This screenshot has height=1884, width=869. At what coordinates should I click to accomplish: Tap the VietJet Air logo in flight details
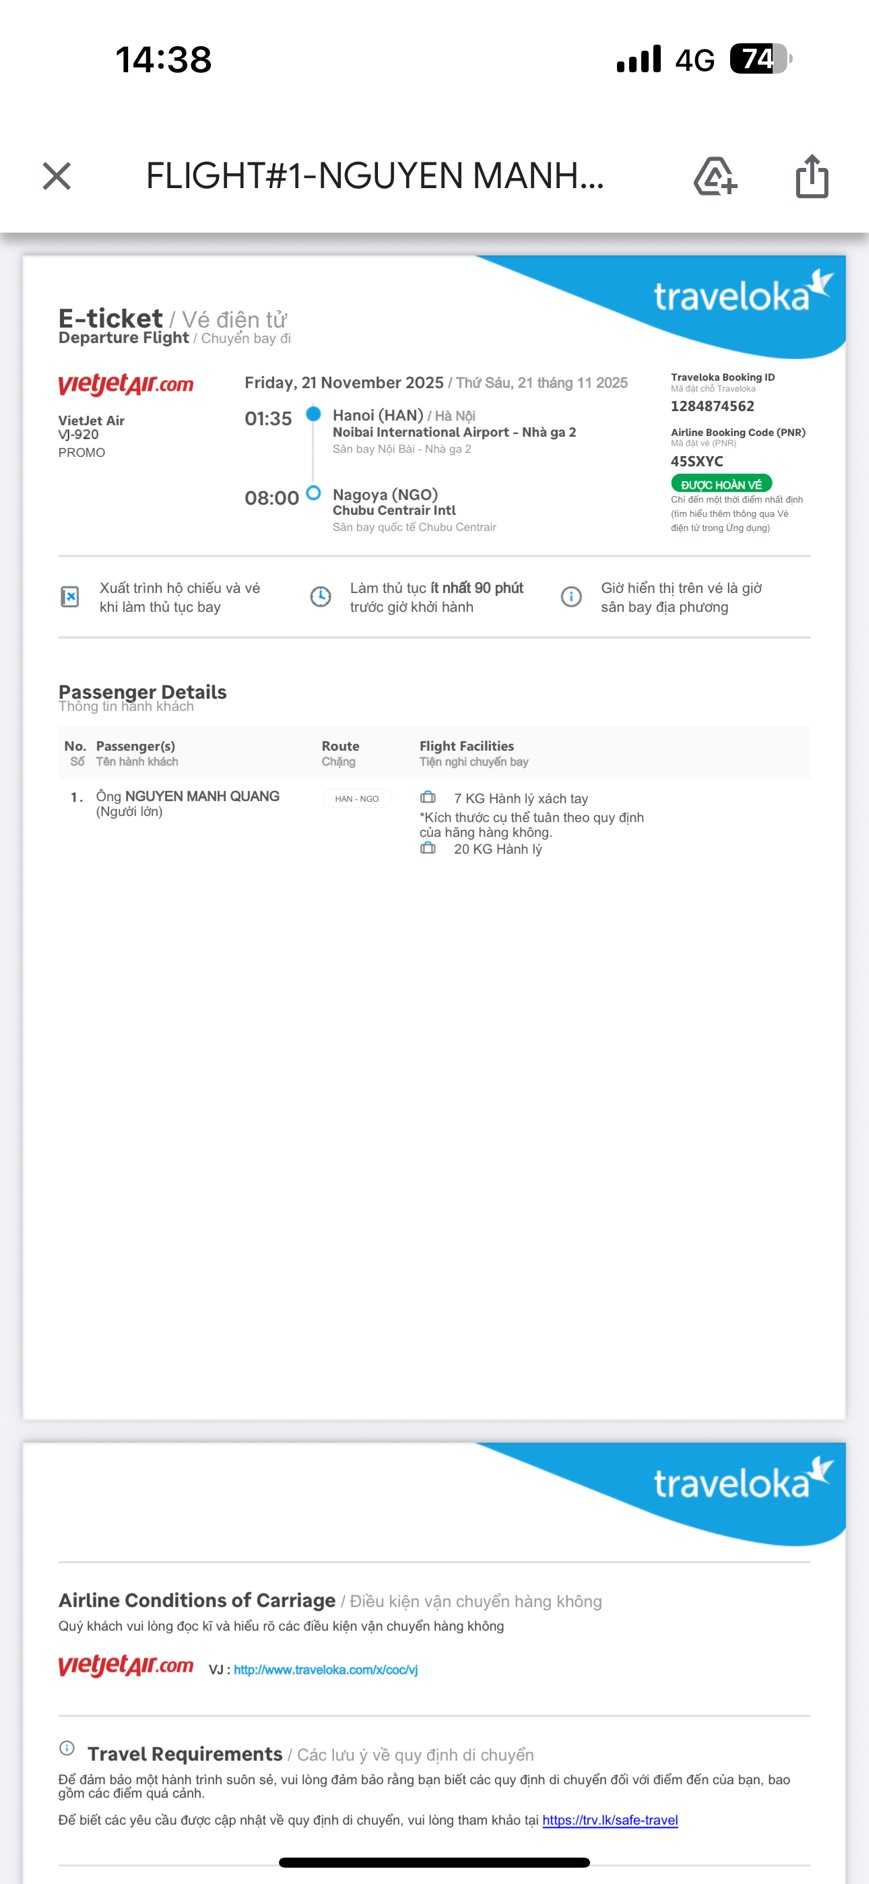pyautogui.click(x=126, y=385)
